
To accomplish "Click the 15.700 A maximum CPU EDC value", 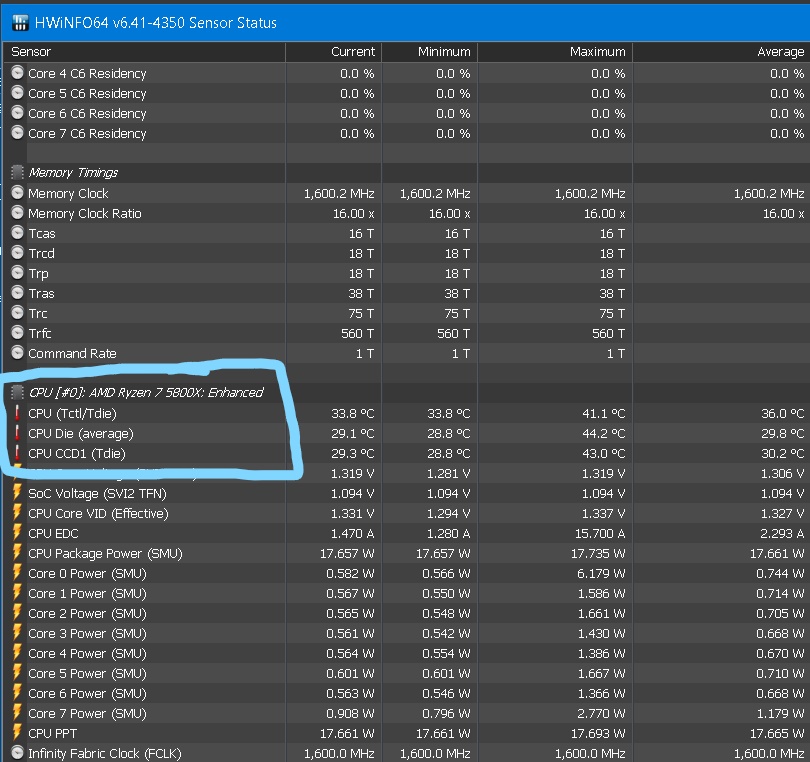I will [x=600, y=533].
